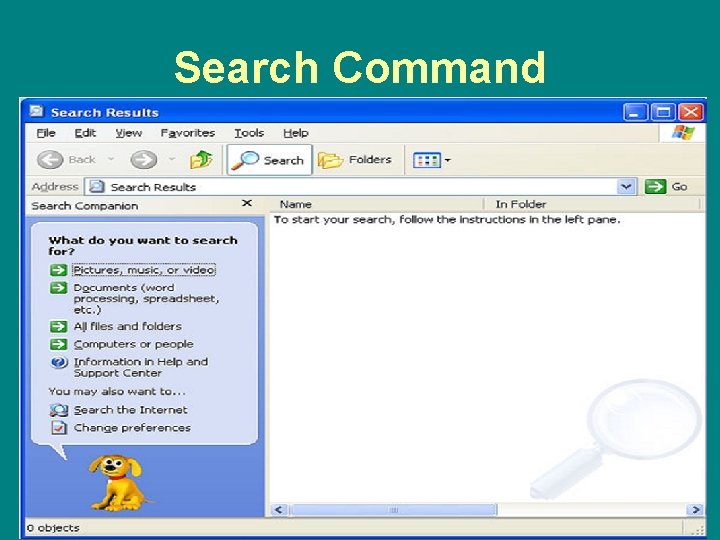The image size is (720, 540).
Task: Click the Windows flag logo icon
Action: point(683,133)
